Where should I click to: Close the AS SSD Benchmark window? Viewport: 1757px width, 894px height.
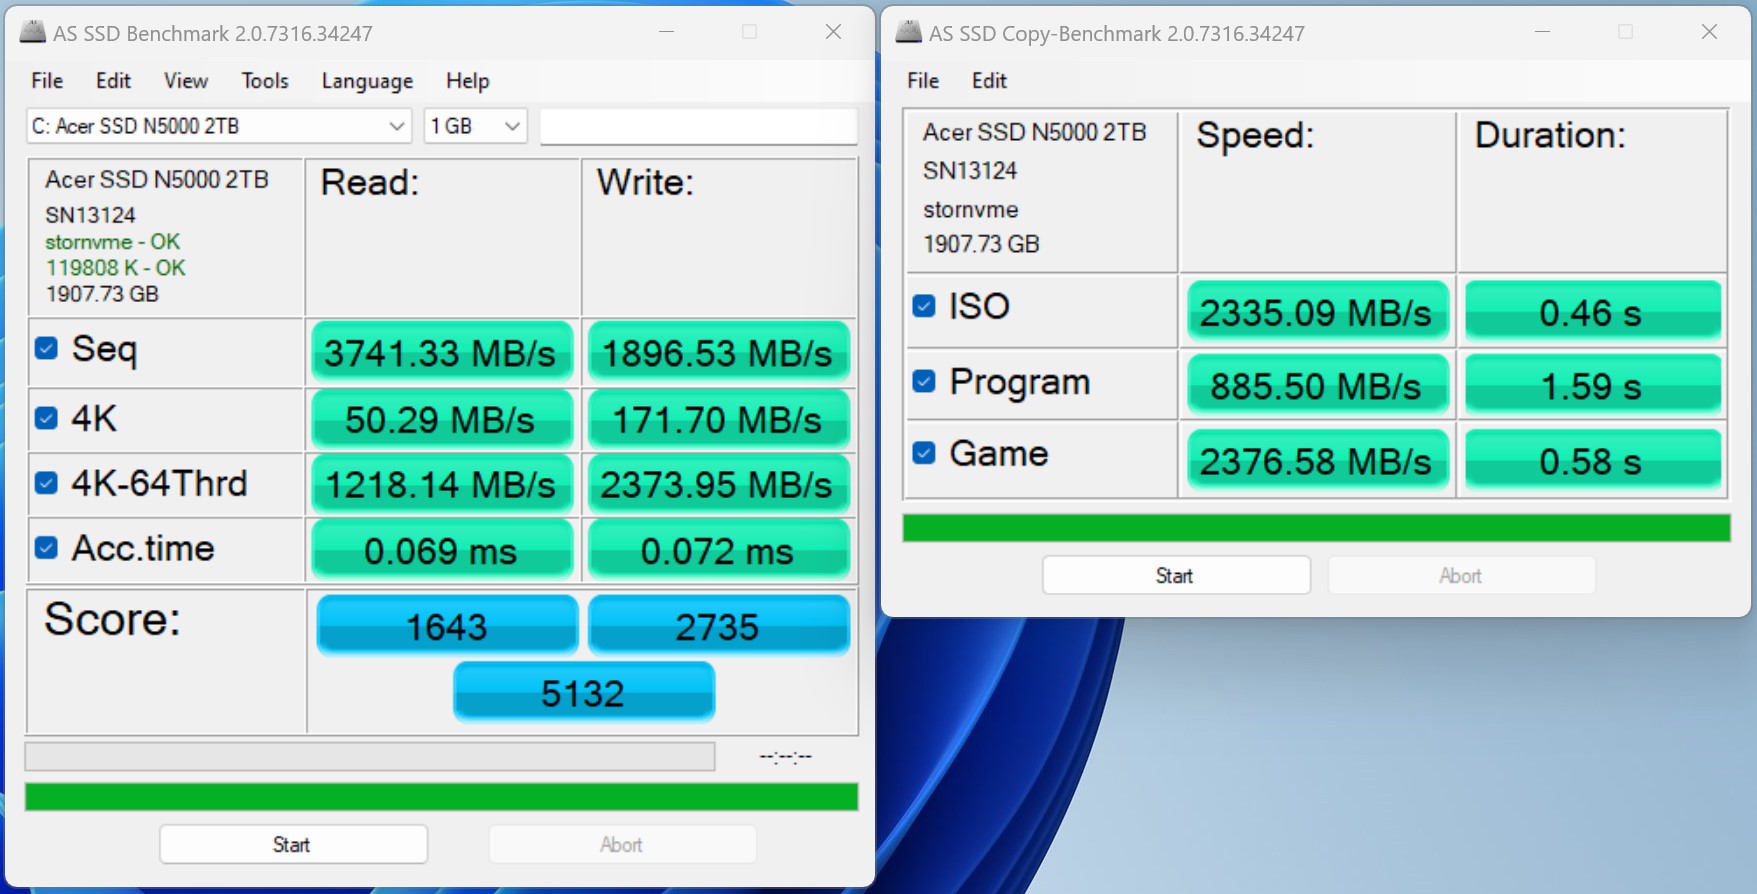coord(833,32)
